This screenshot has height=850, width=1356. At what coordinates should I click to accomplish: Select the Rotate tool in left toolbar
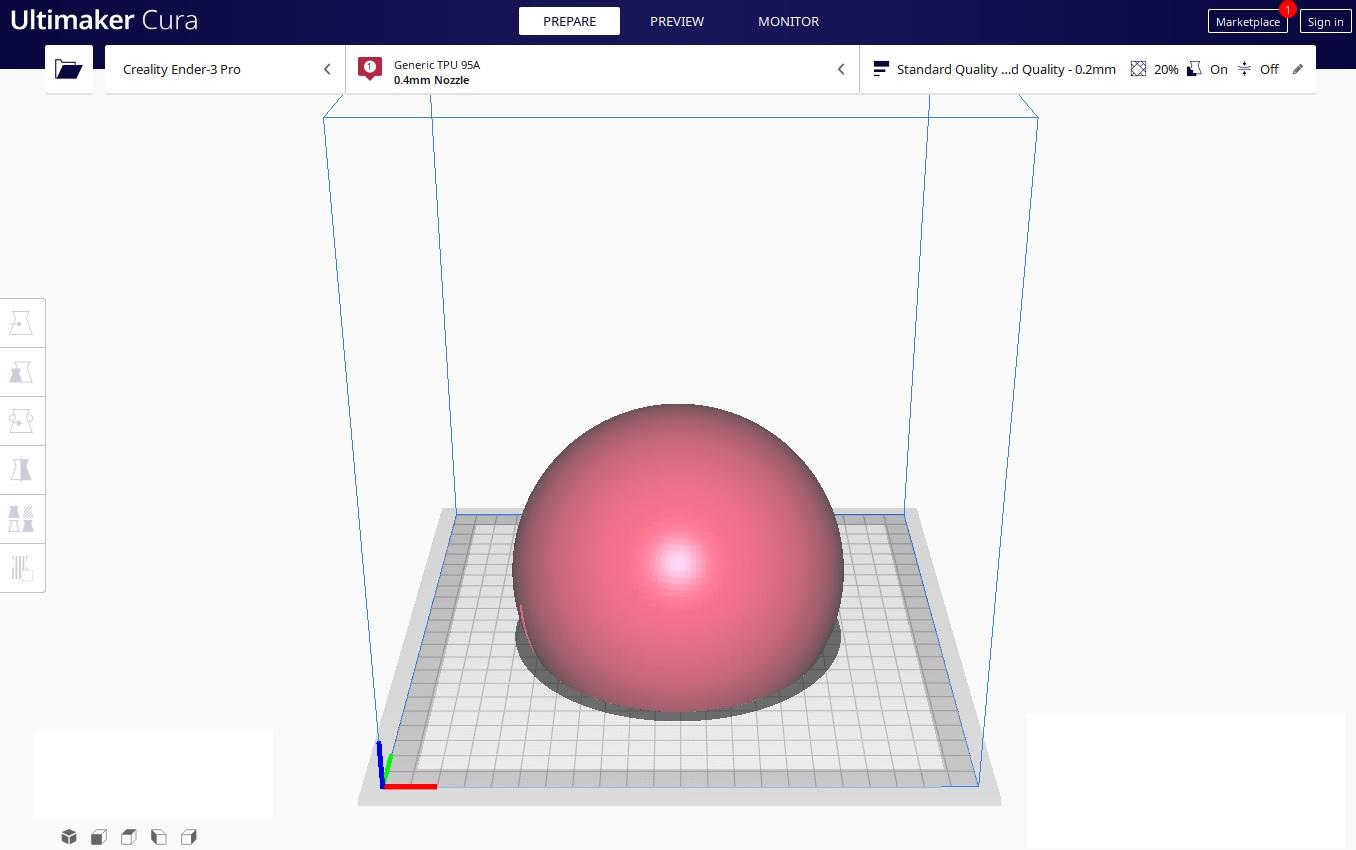click(21, 421)
